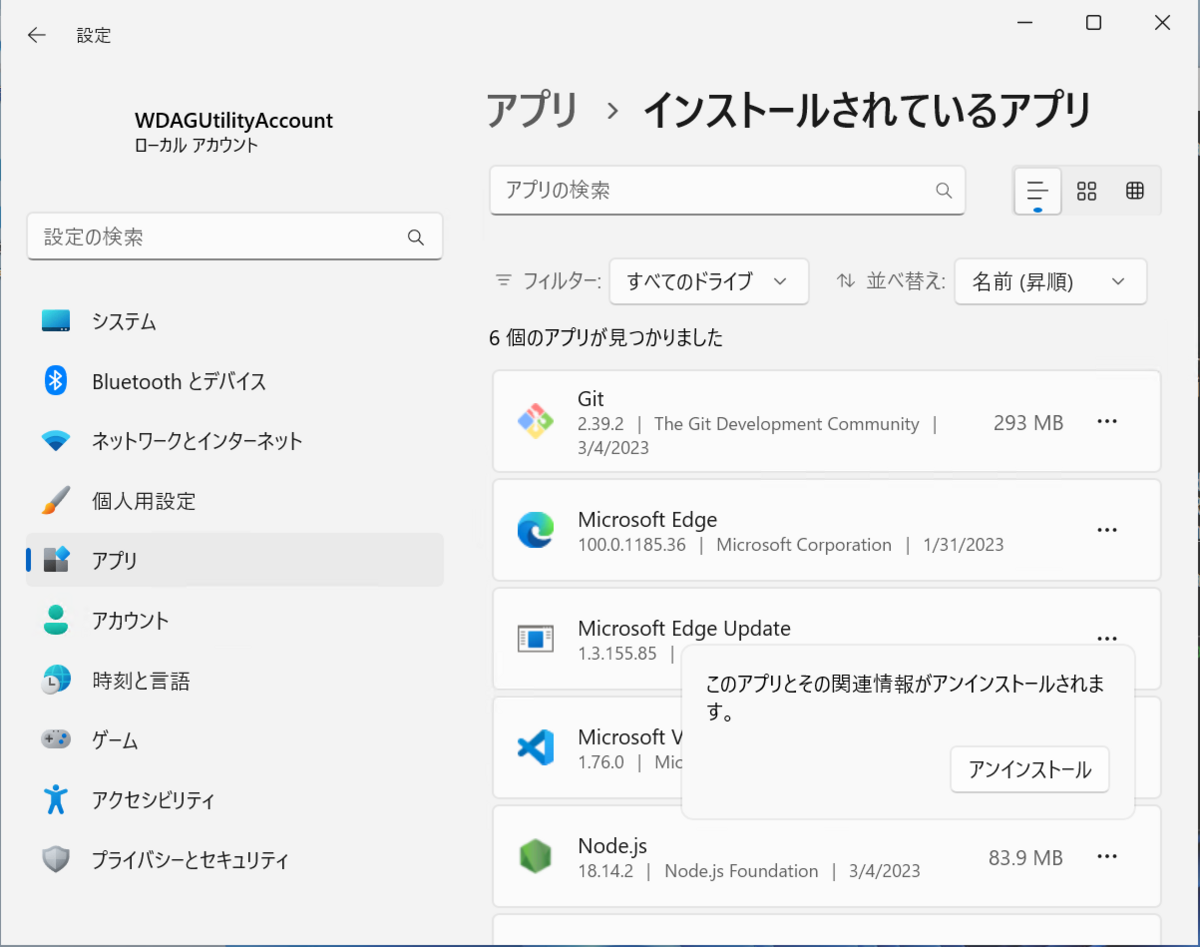Go back using the arrow beside 設定
Screen dimensions: 1200x947
(37, 35)
